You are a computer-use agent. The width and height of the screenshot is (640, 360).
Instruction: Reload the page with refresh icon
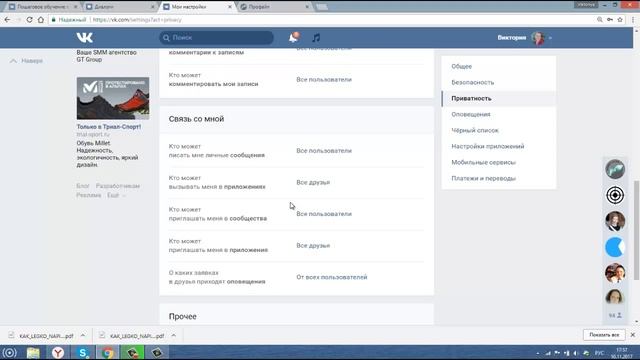tap(29, 20)
